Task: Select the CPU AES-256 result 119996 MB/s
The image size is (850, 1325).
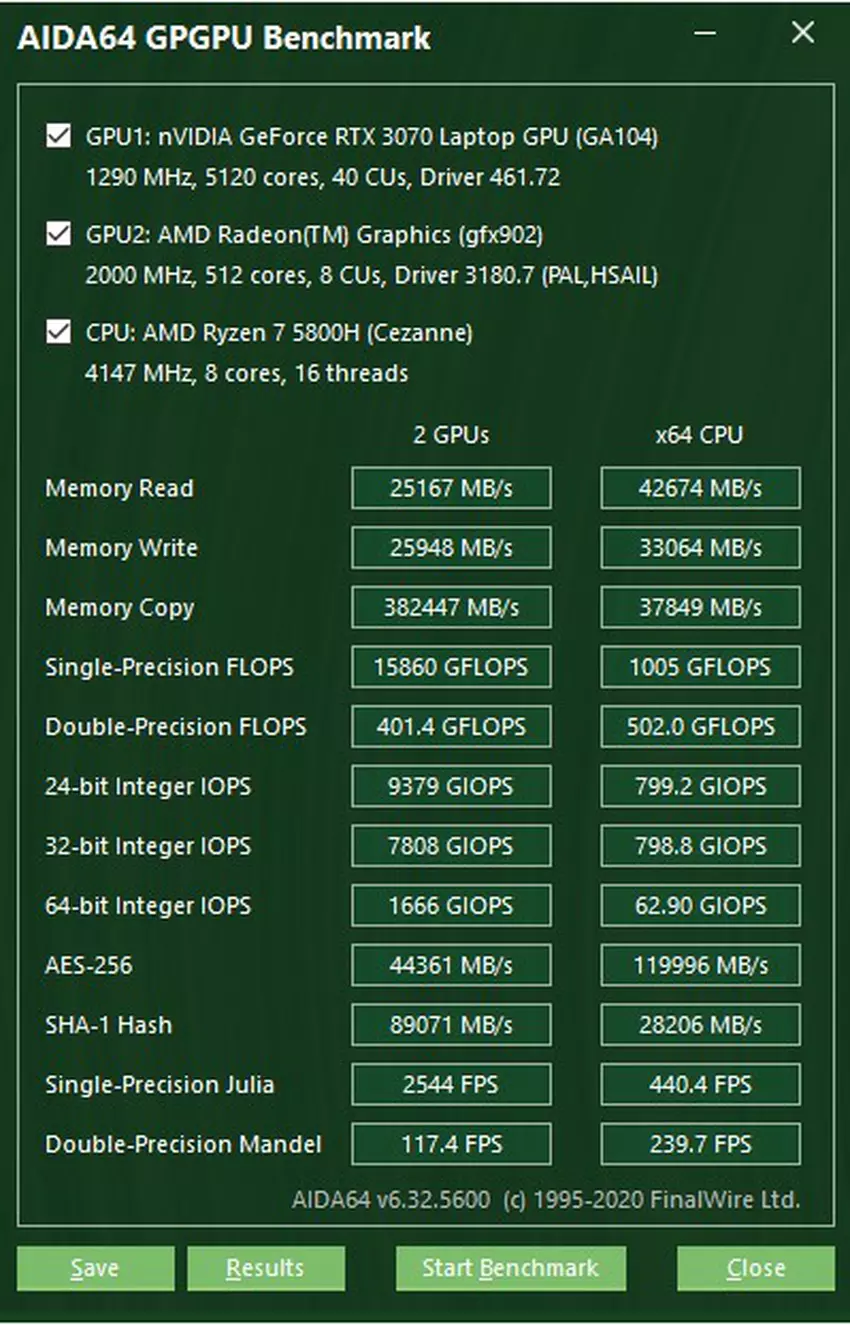Action: click(700, 965)
